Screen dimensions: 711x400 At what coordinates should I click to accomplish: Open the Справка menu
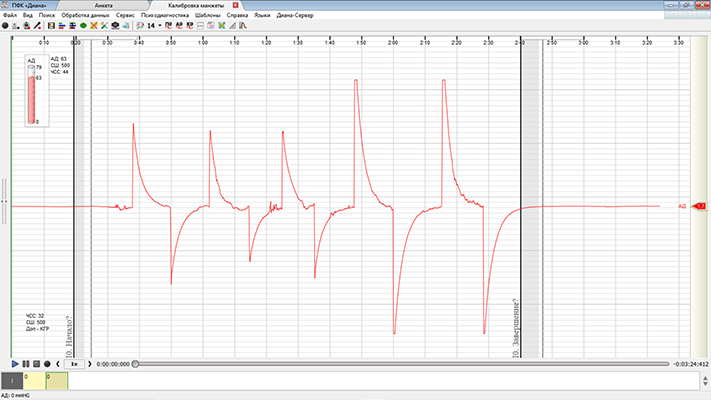[237, 15]
